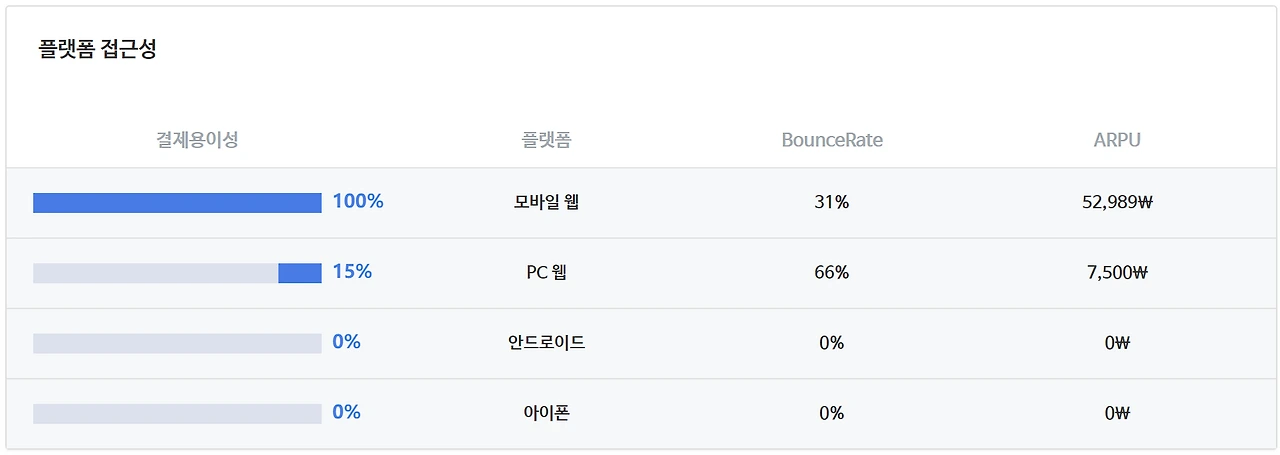Click the empty progress bar for 아이폰

(177, 413)
